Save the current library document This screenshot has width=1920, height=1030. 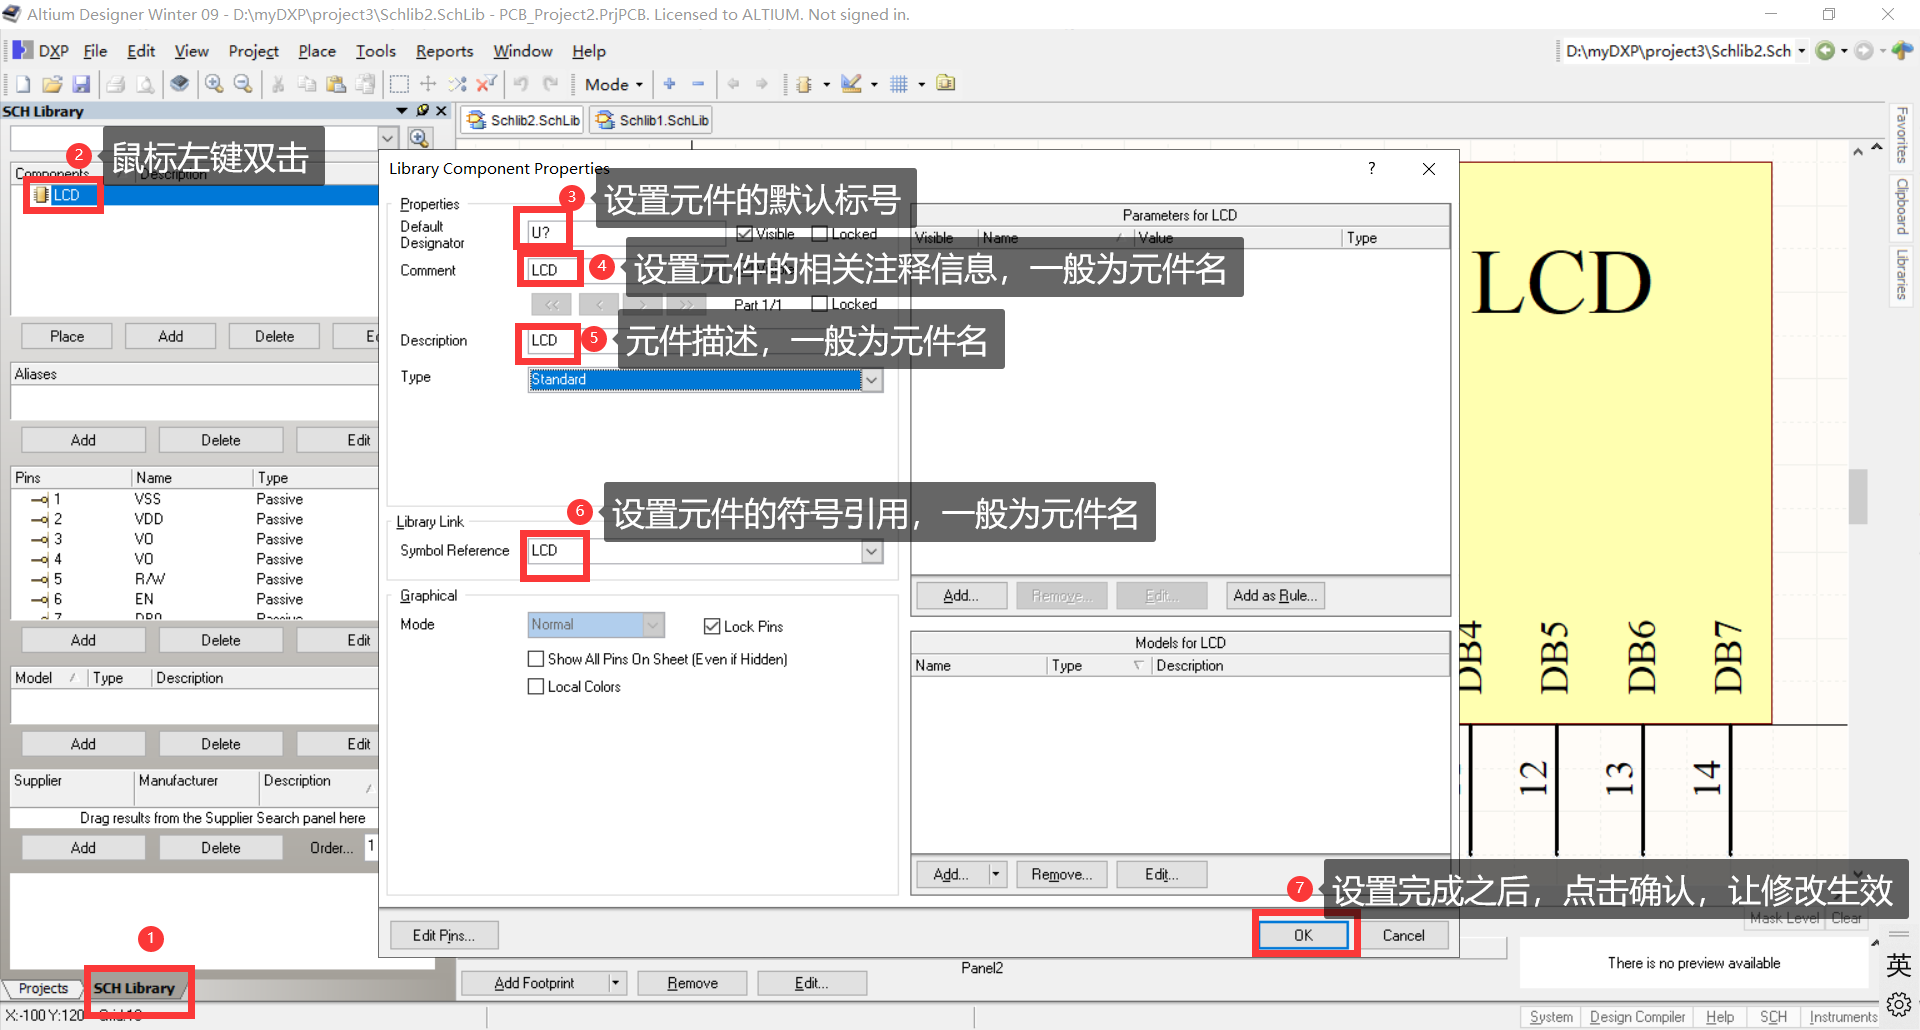[x=82, y=84]
